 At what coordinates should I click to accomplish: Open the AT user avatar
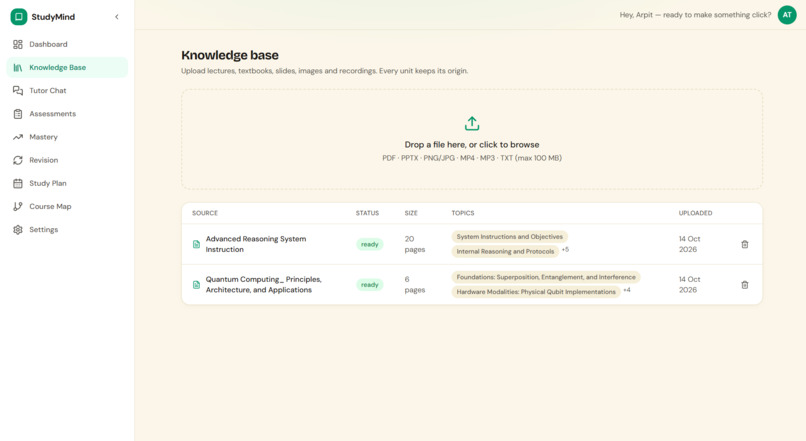point(787,15)
